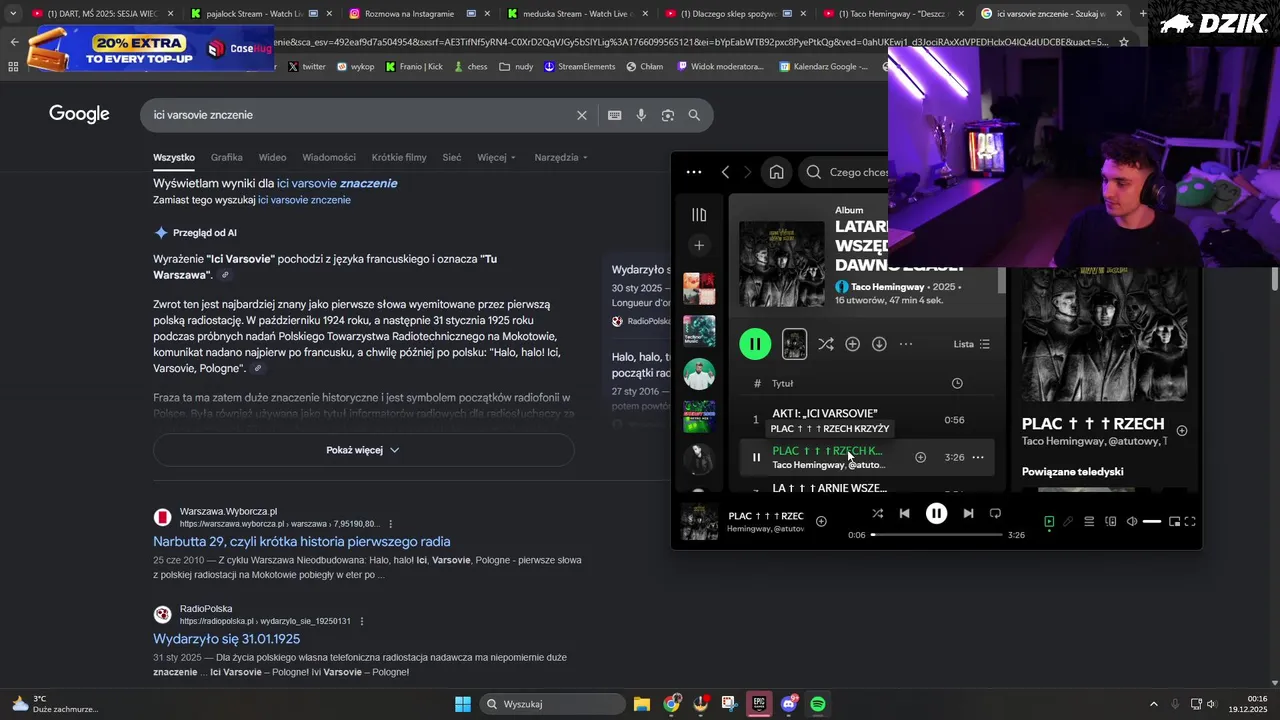Switch to the Wiadomości results tab
Screen dimensions: 1280x720
coord(329,157)
